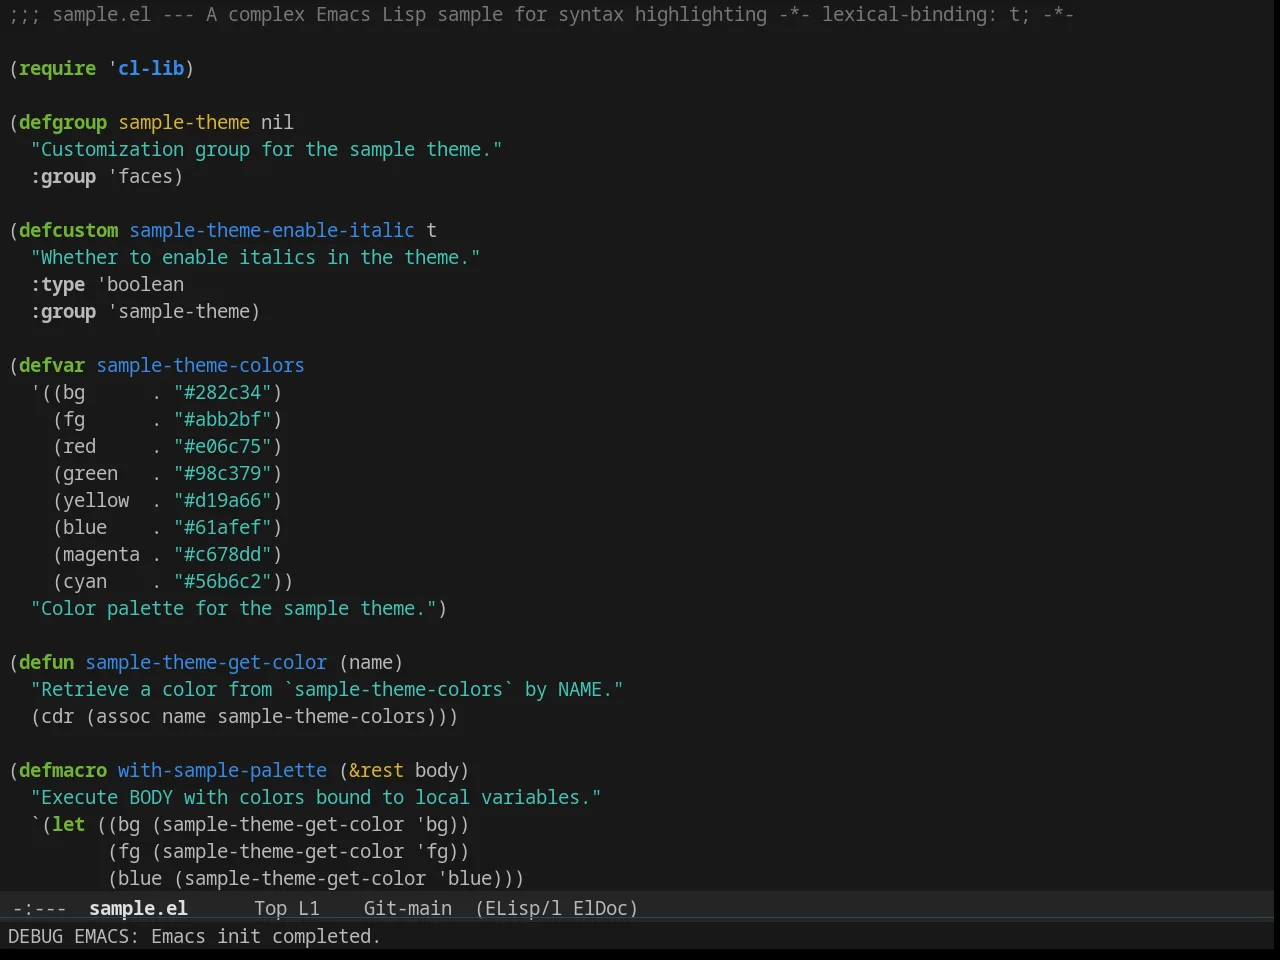
Task: Click the 'assoc' function call
Action: (x=124, y=716)
